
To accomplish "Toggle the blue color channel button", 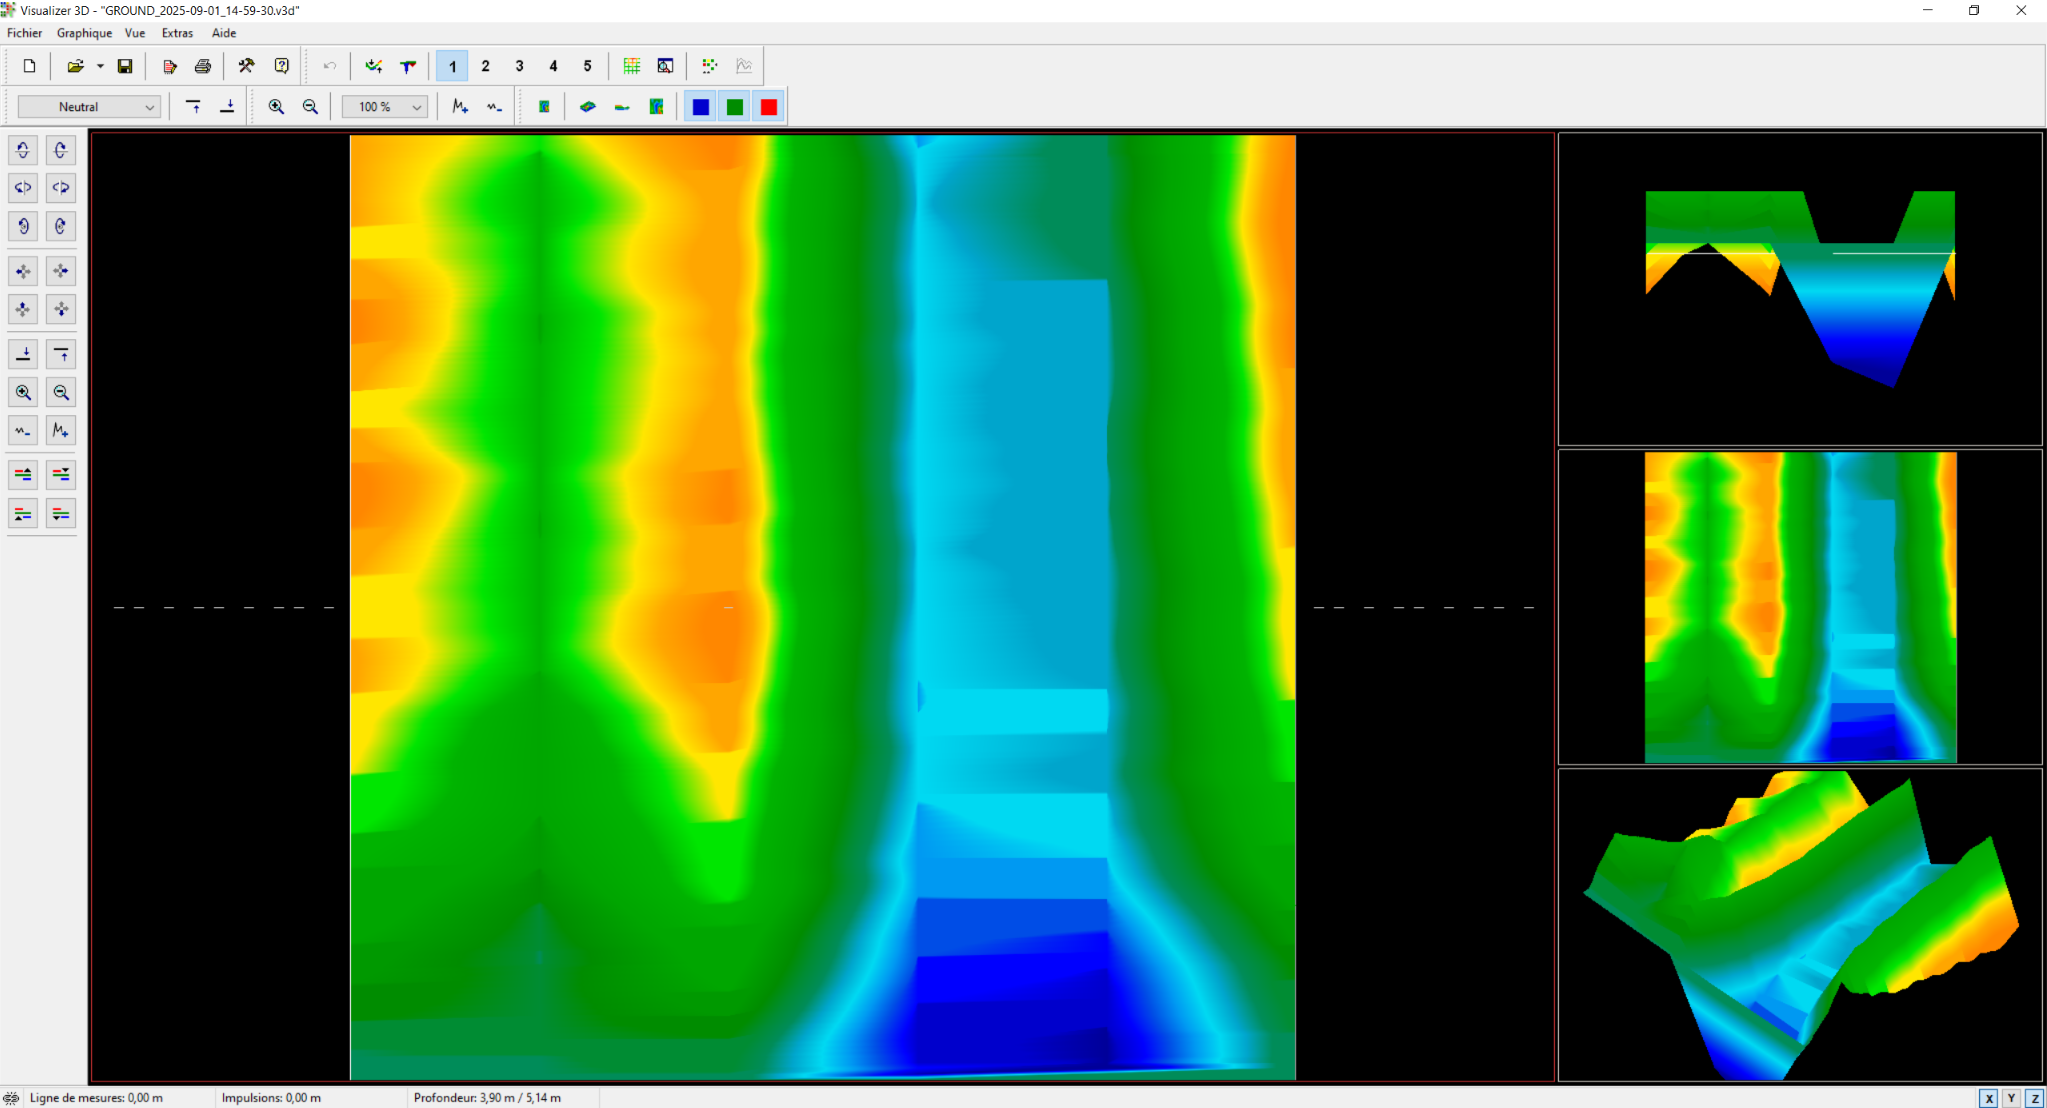I will (x=701, y=107).
